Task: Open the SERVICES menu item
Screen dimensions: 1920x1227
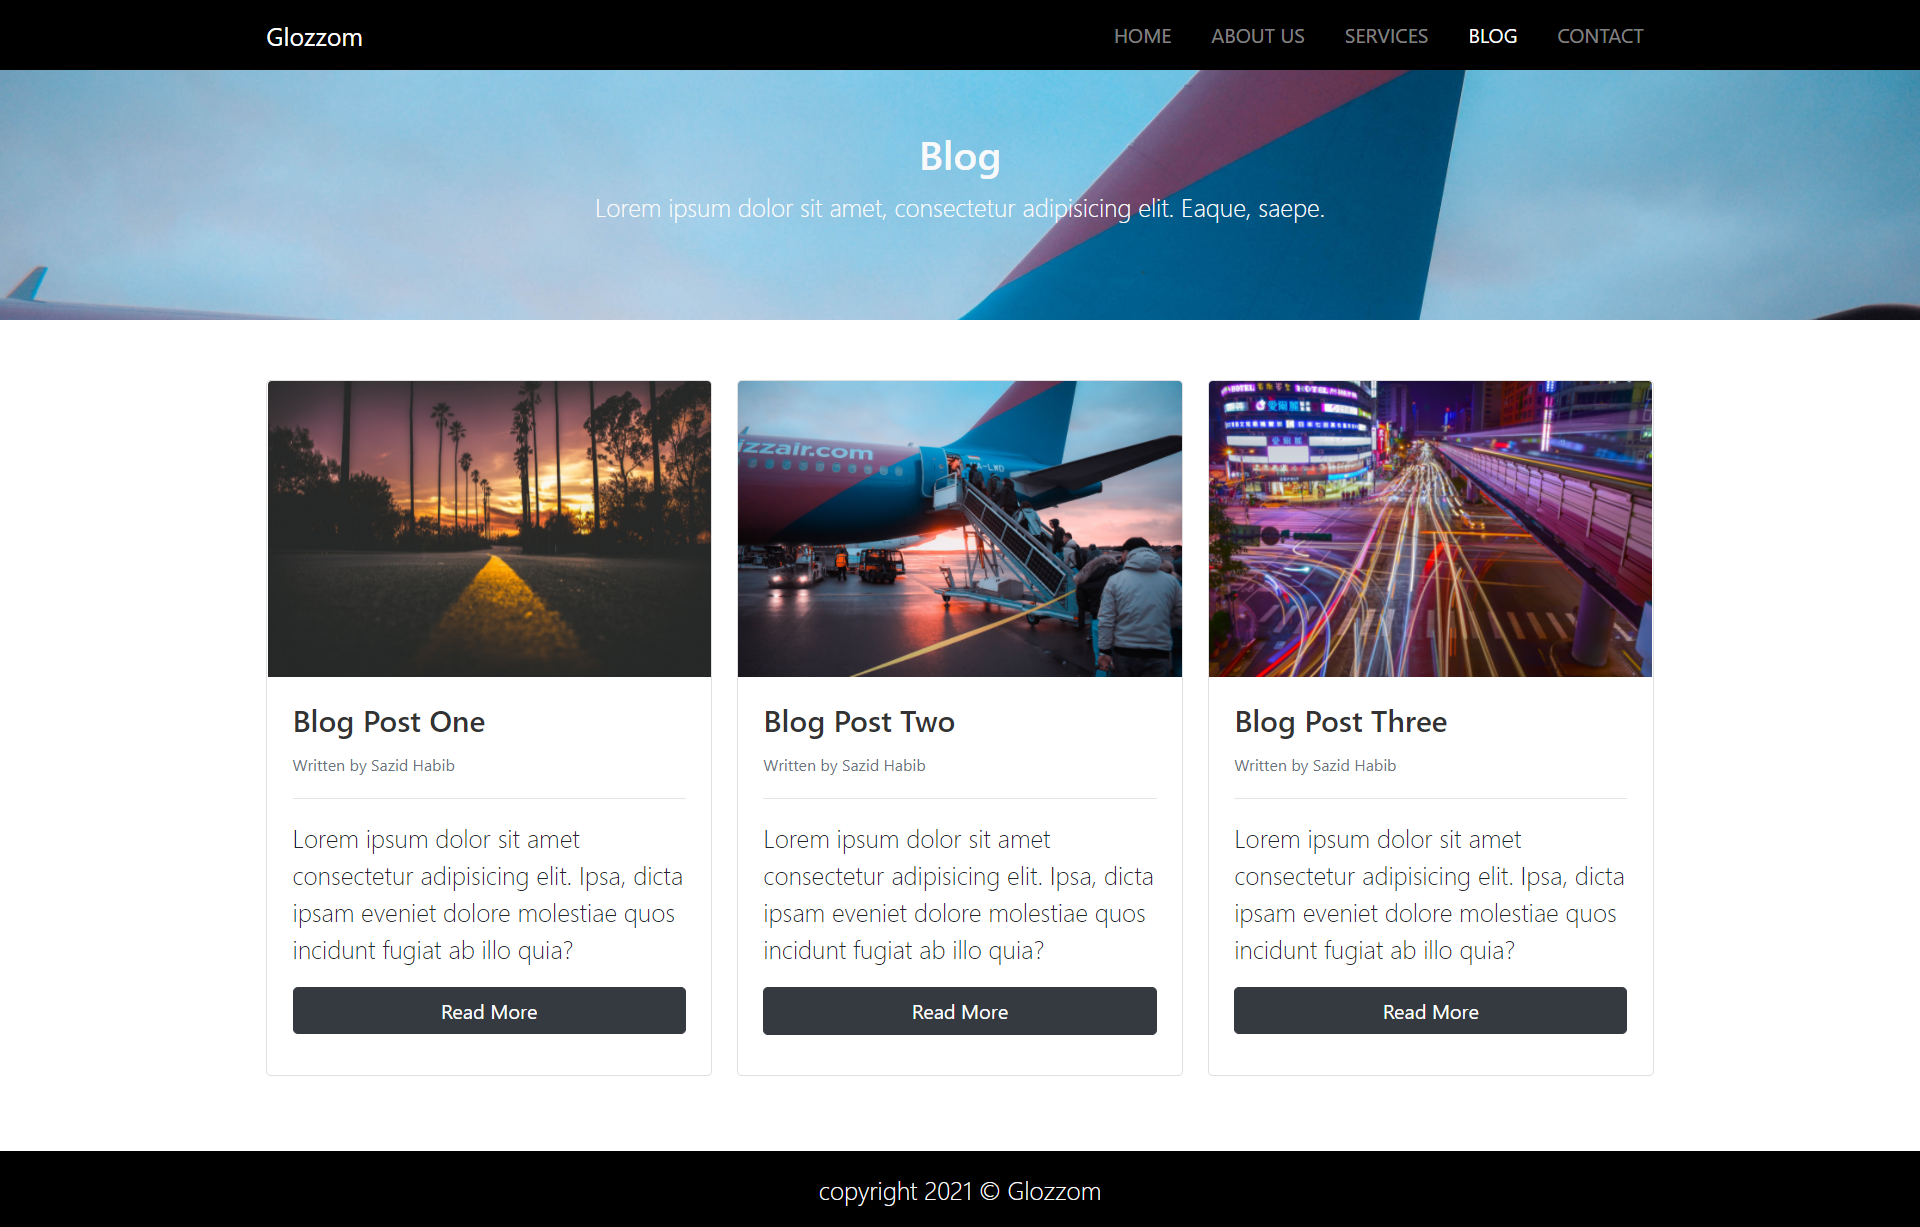Action: click(x=1386, y=36)
